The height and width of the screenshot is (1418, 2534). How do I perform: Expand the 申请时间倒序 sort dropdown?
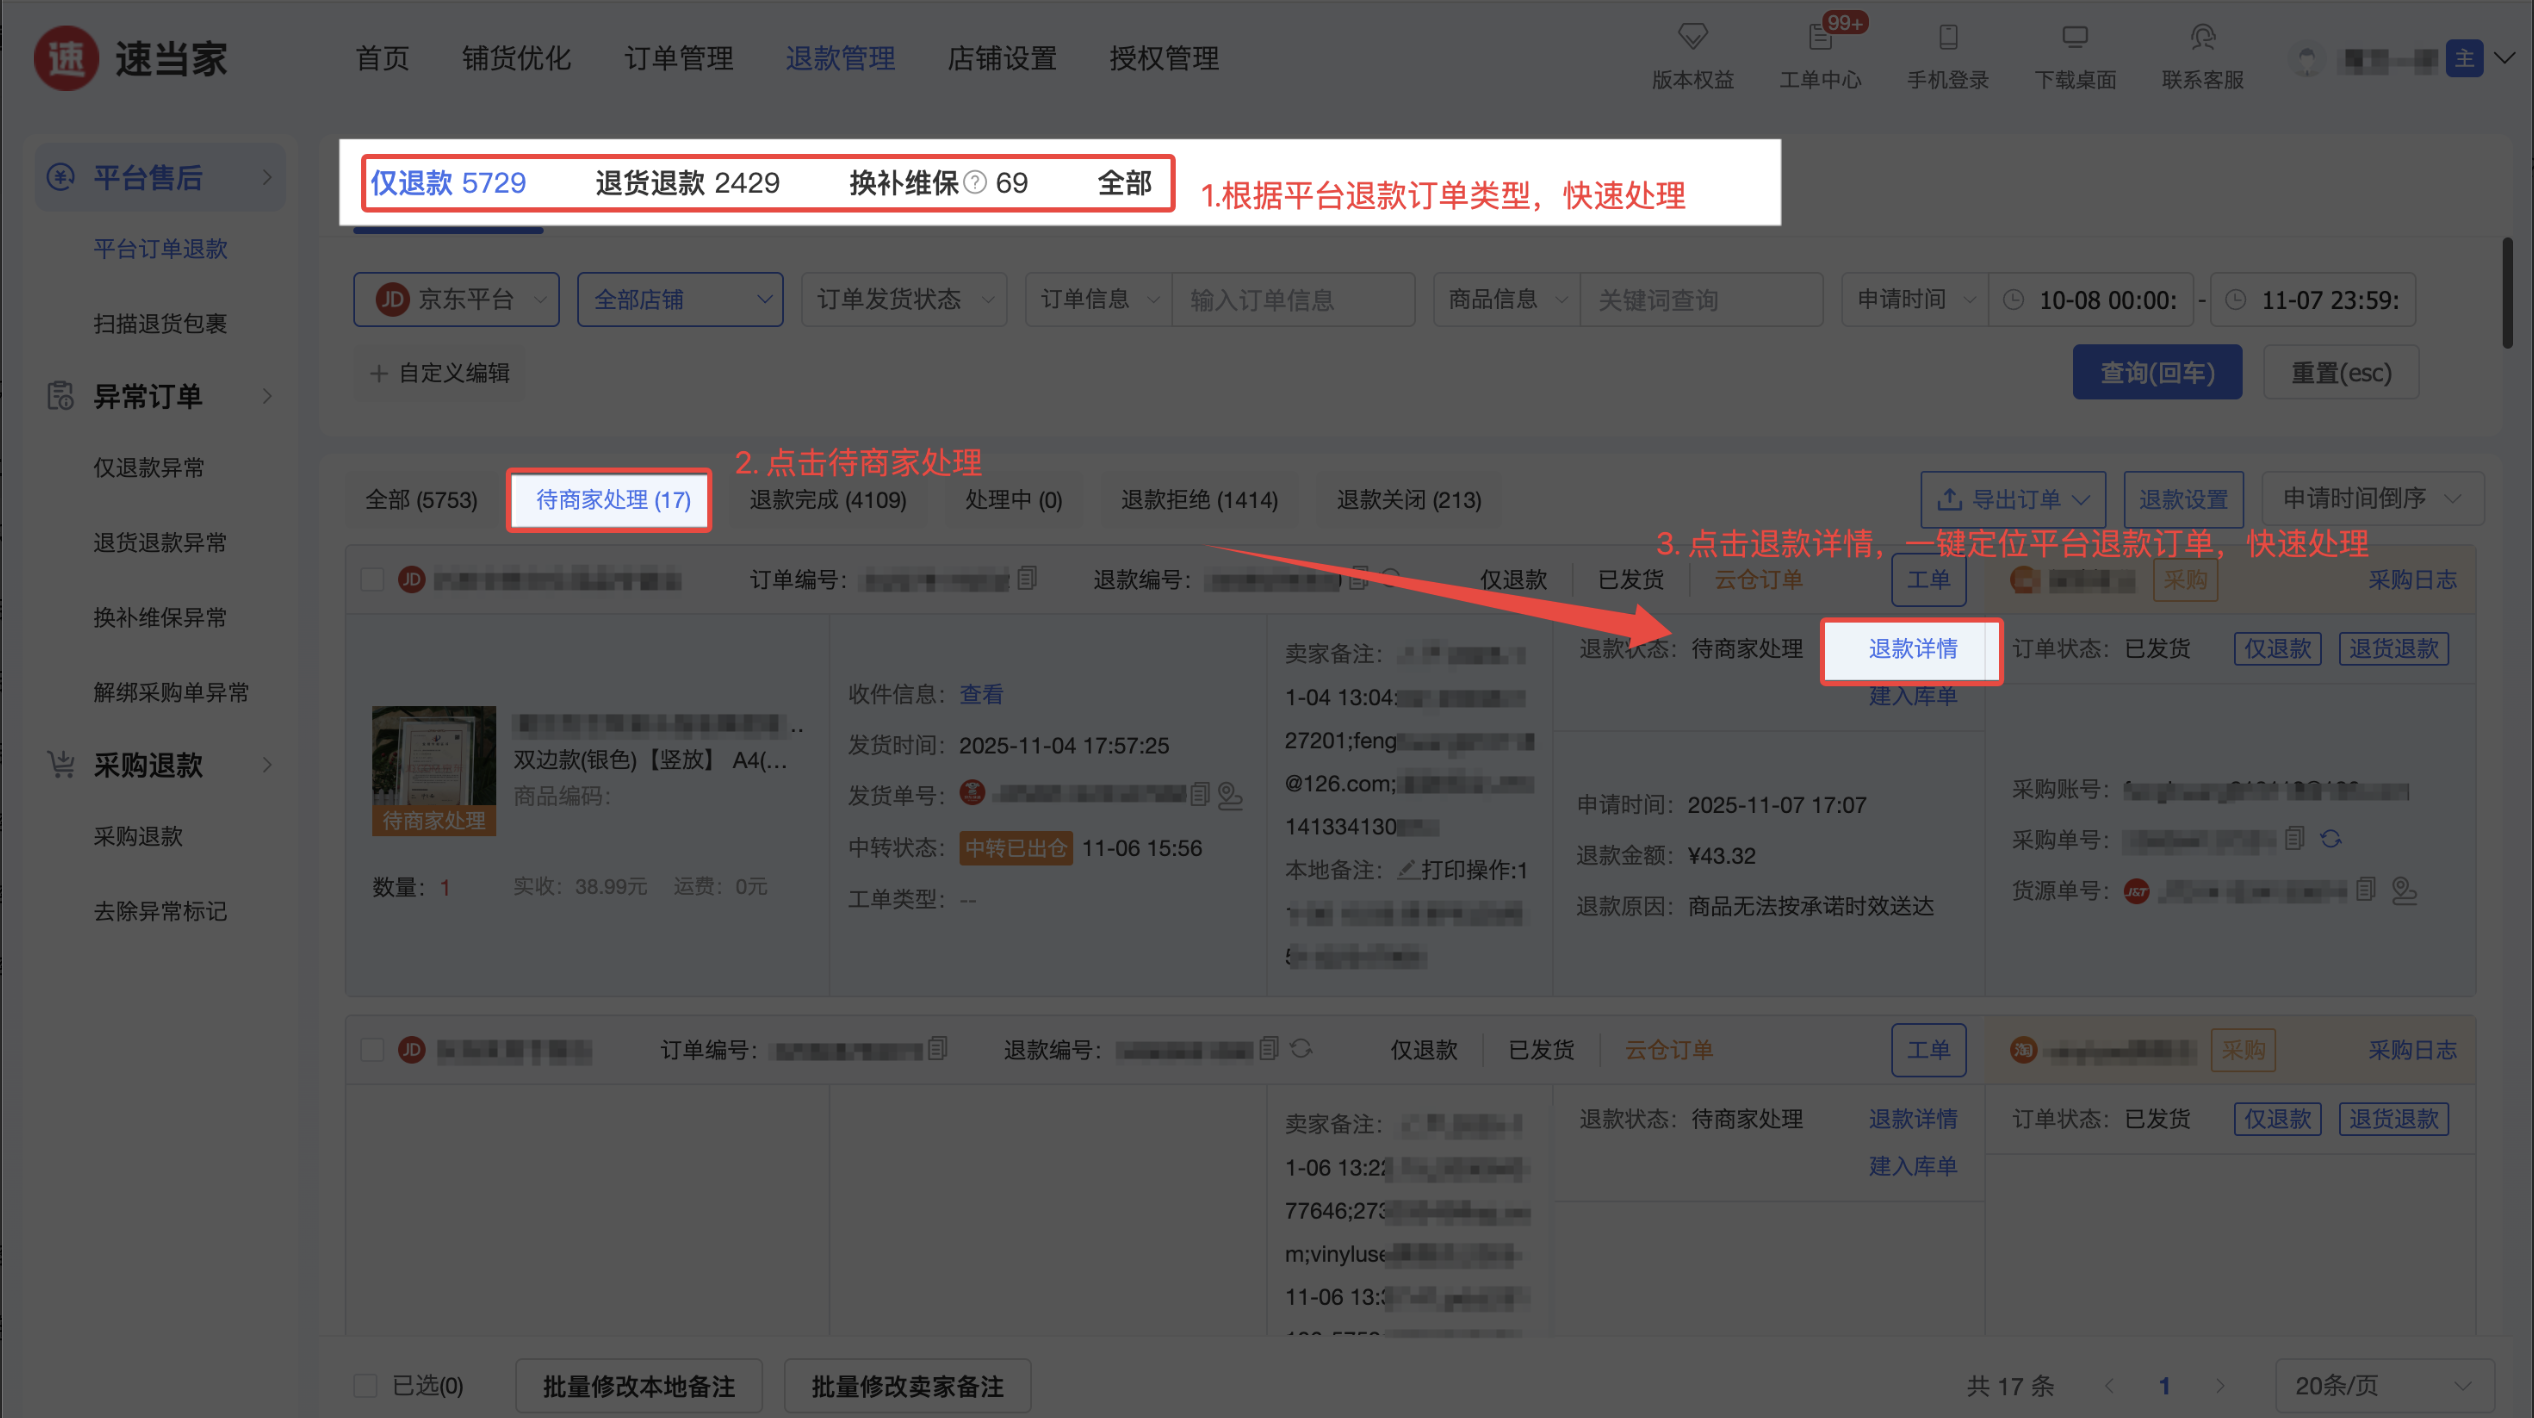point(2374,499)
